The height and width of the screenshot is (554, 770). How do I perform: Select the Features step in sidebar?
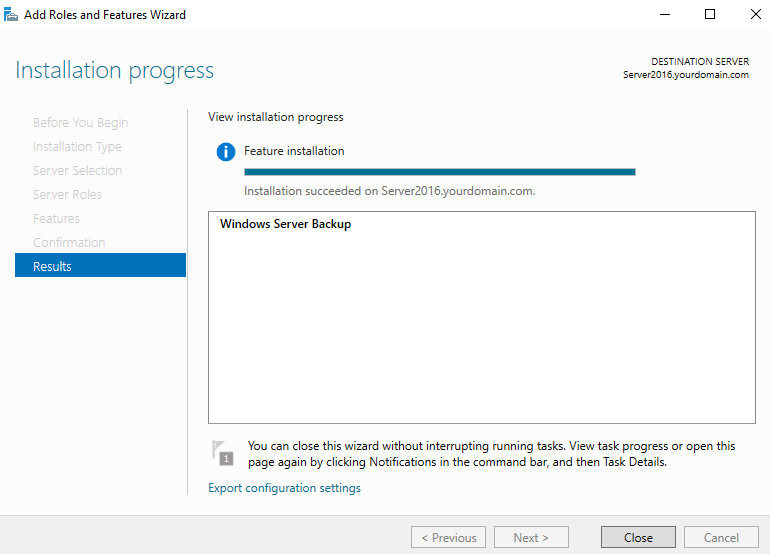[56, 219]
